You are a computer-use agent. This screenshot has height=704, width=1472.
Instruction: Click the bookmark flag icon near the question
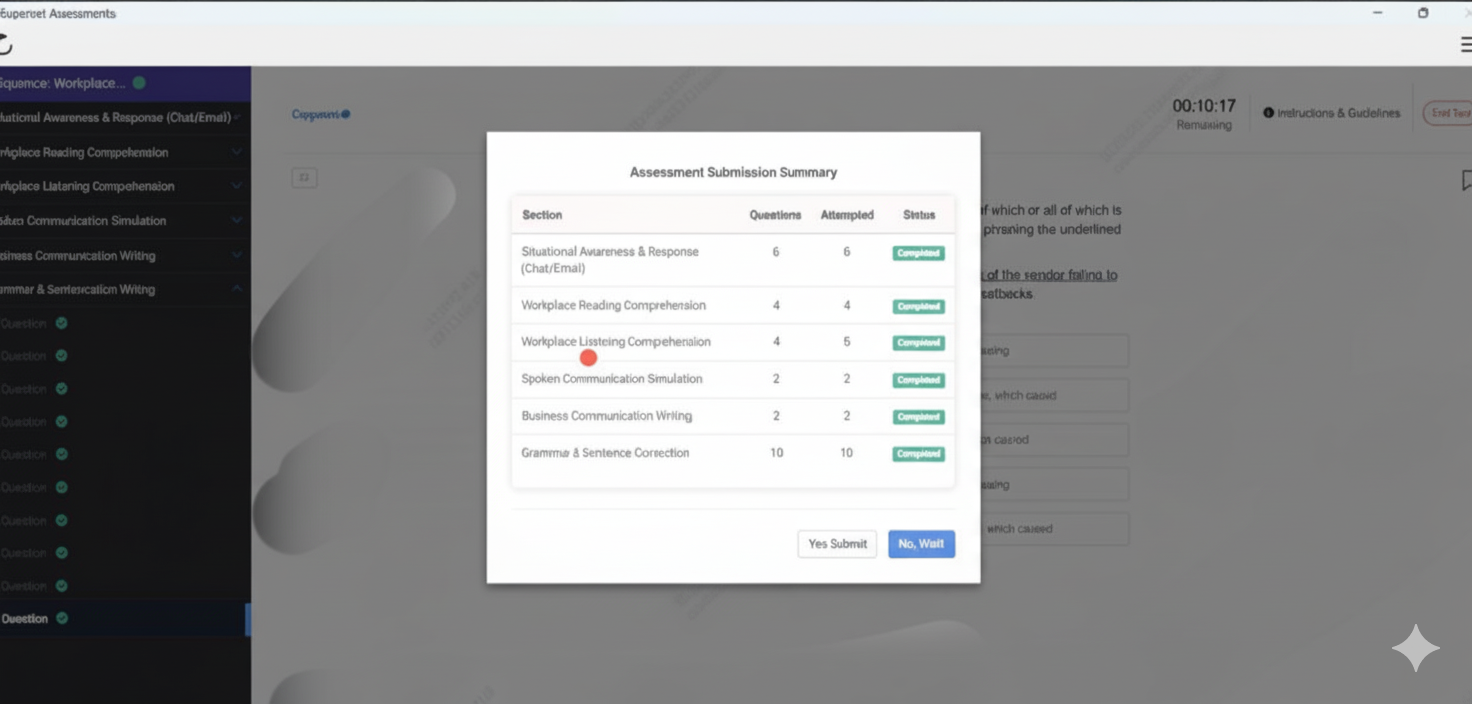pyautogui.click(x=1466, y=180)
